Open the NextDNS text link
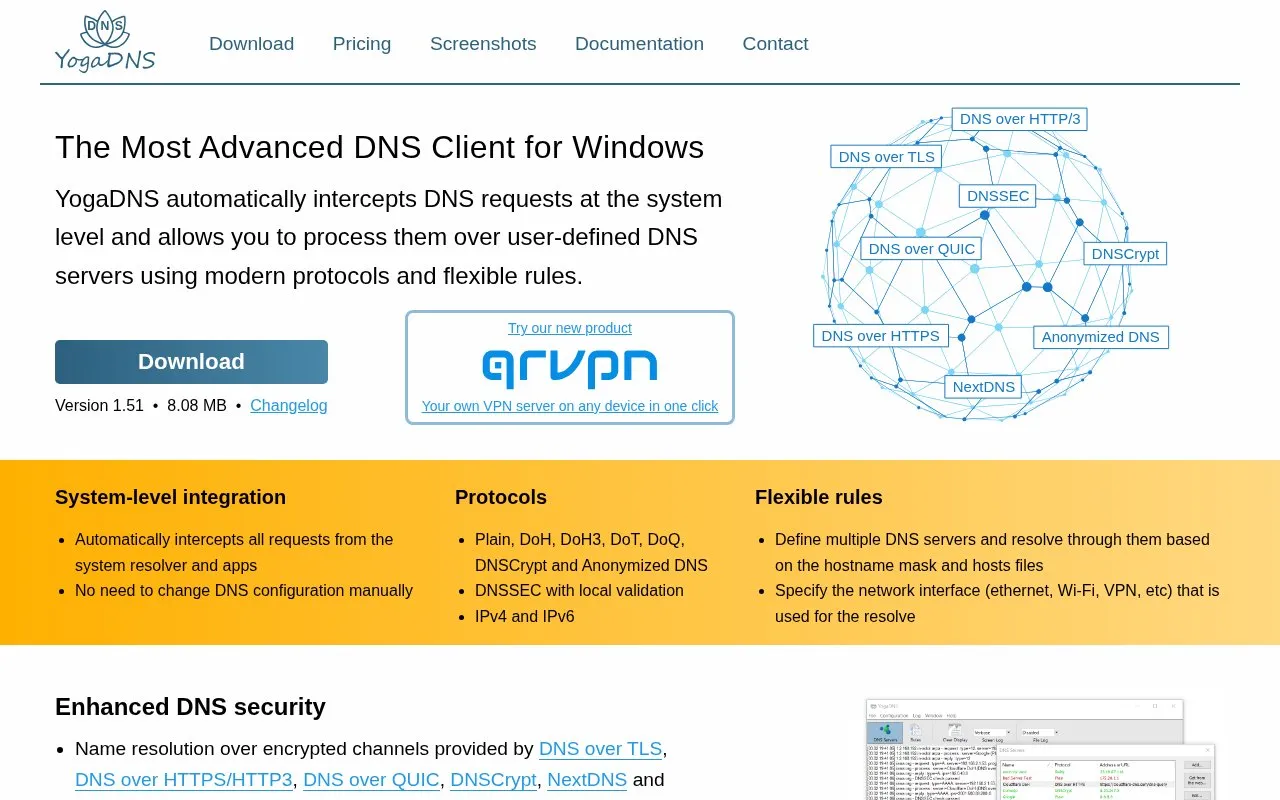This screenshot has width=1280, height=800. pyautogui.click(x=587, y=780)
